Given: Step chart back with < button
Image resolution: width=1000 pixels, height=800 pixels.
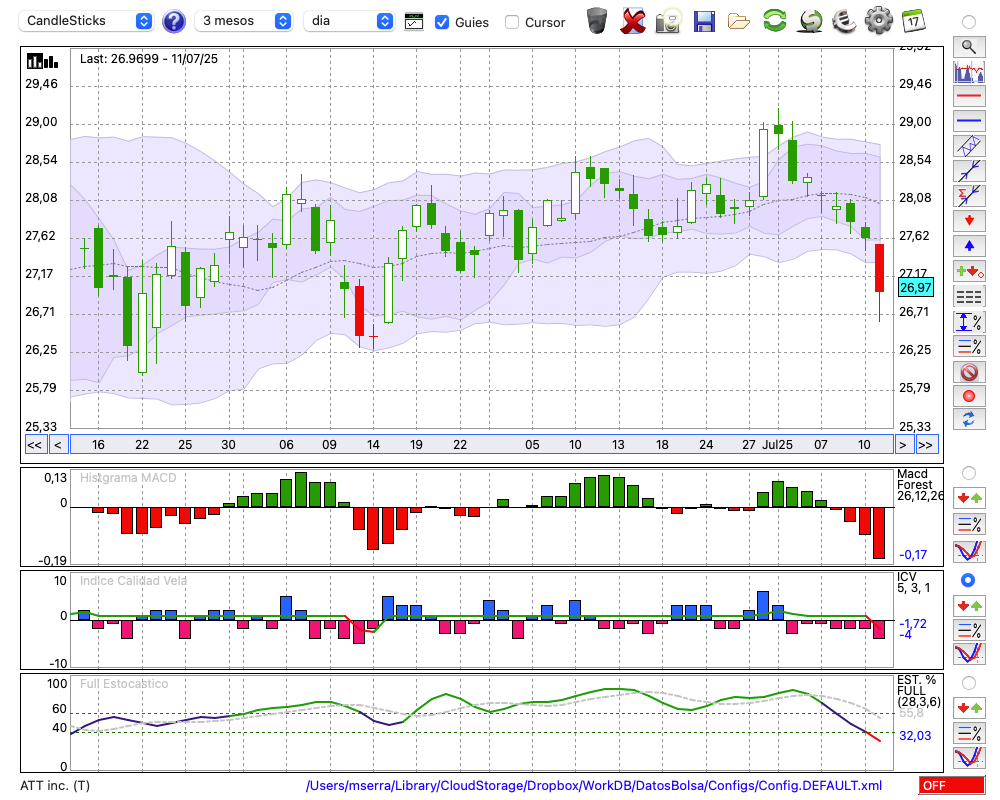Looking at the screenshot, I should coord(57,445).
